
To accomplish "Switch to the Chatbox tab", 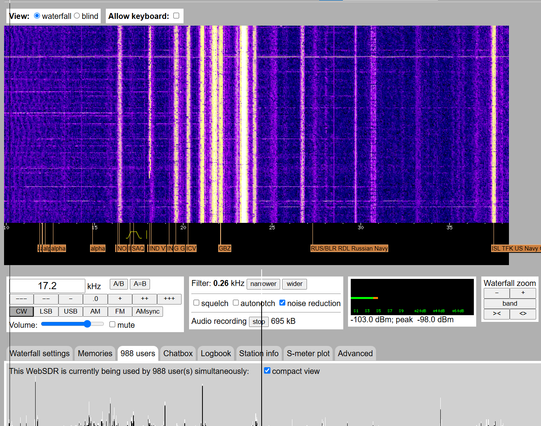I will click(x=178, y=354).
